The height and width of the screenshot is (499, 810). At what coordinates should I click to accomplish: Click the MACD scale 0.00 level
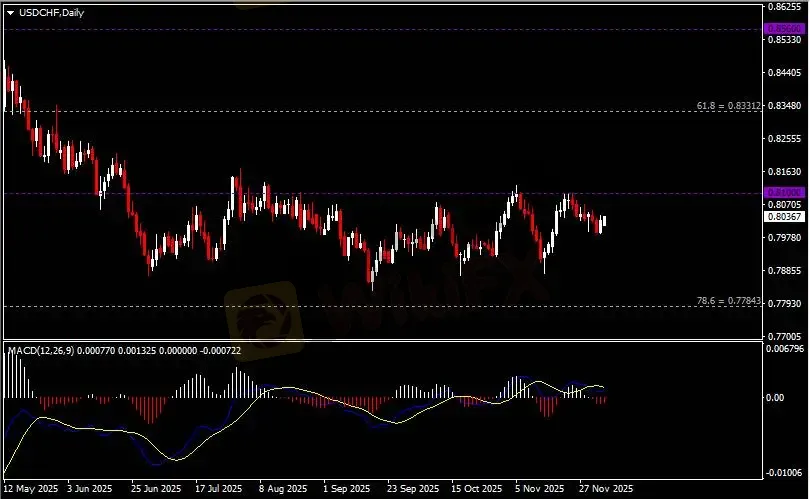click(774, 398)
